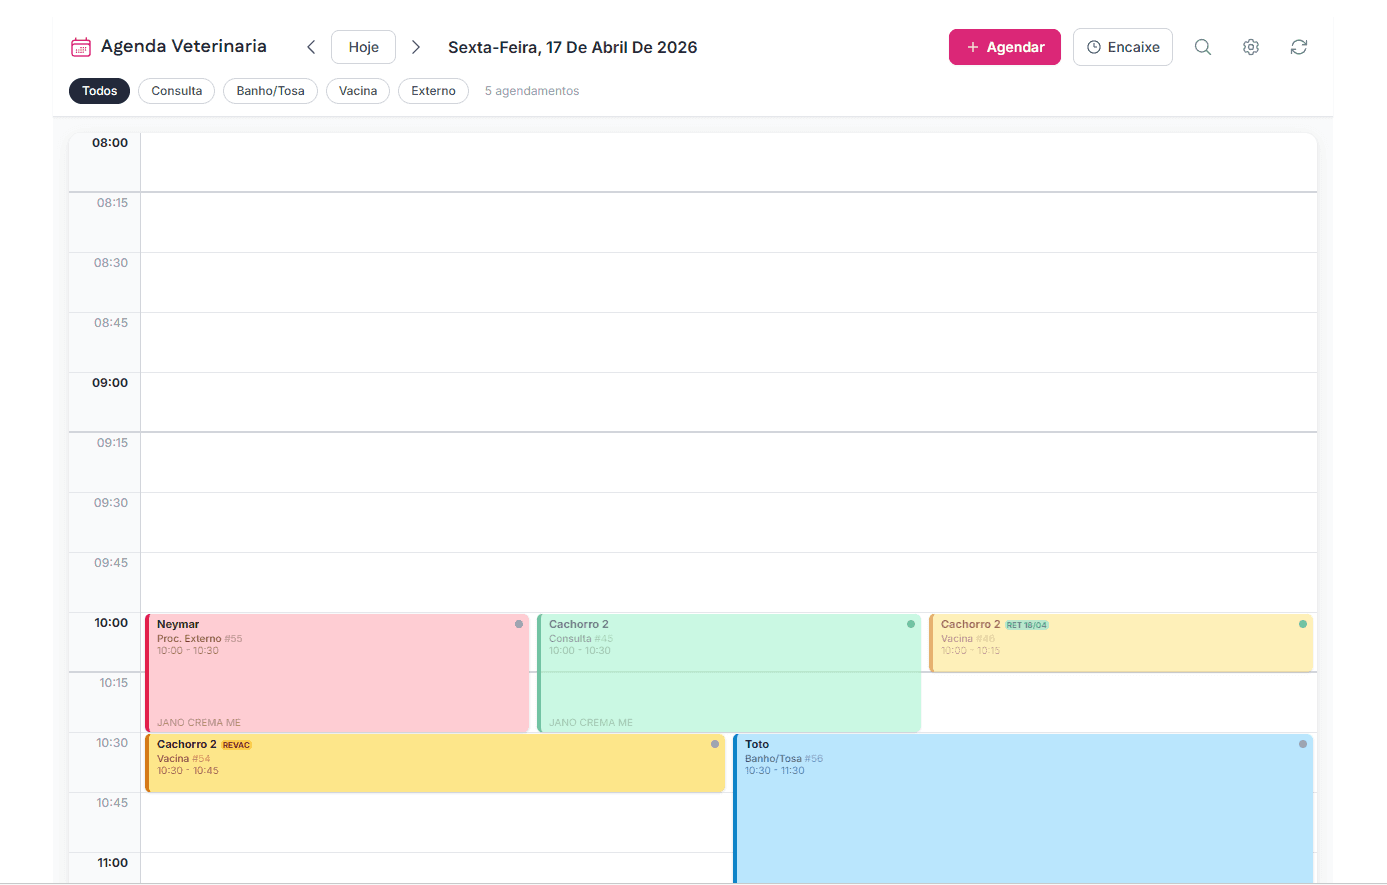Click the 11:00 time label
Screen dimensions: 1387x885
[x=112, y=863]
